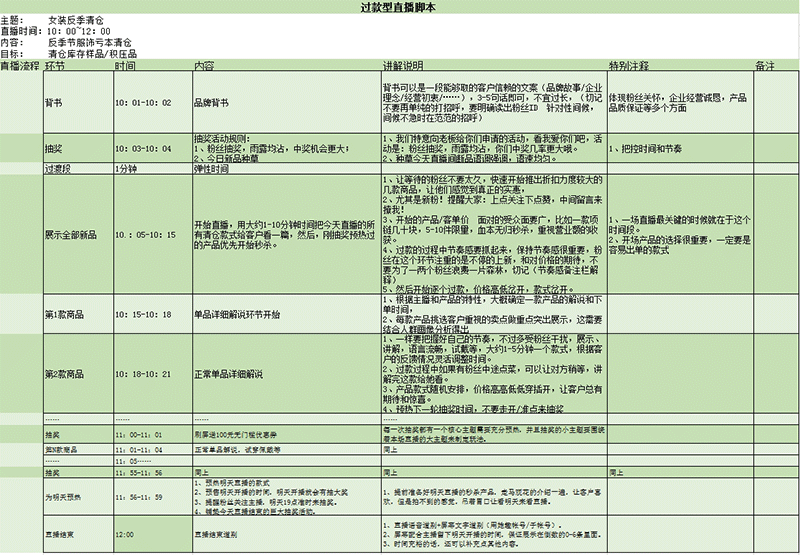
Task: Click the 时间 column header
Action: [x=125, y=65]
